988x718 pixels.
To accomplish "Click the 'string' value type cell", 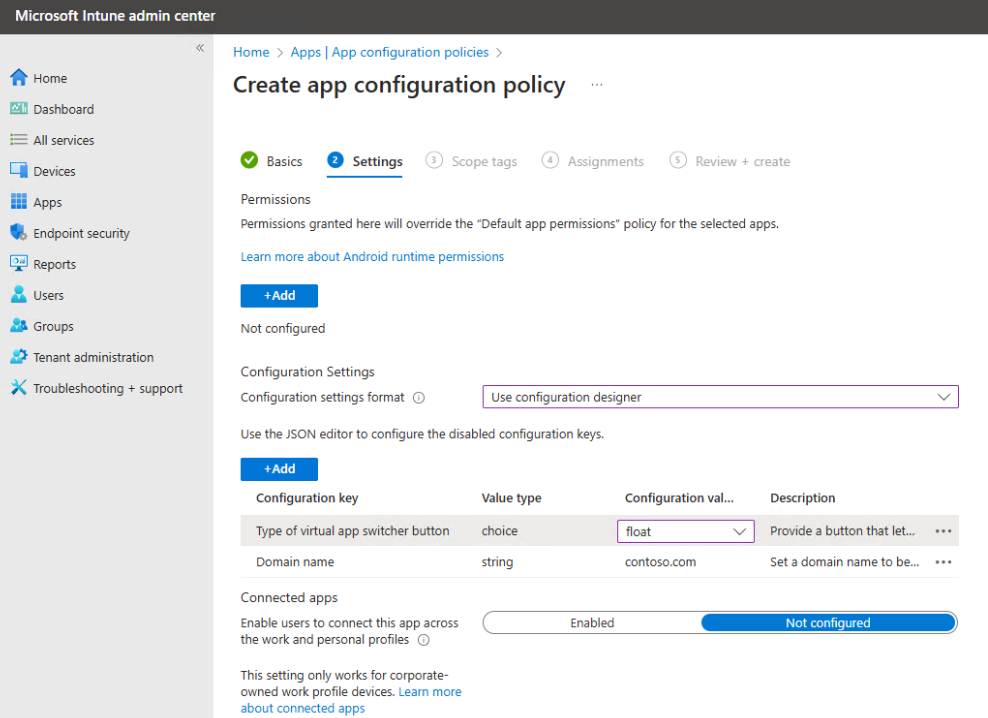I will [498, 562].
